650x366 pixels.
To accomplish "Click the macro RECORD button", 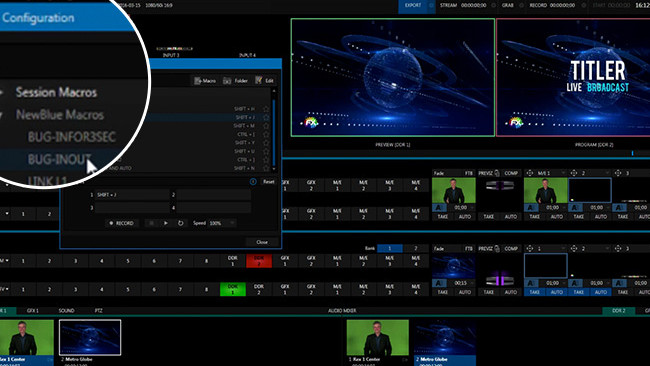I will click(121, 223).
